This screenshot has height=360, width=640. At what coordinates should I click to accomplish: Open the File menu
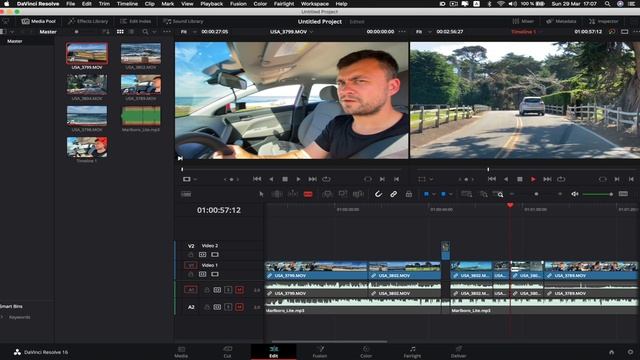pyautogui.click(x=71, y=4)
